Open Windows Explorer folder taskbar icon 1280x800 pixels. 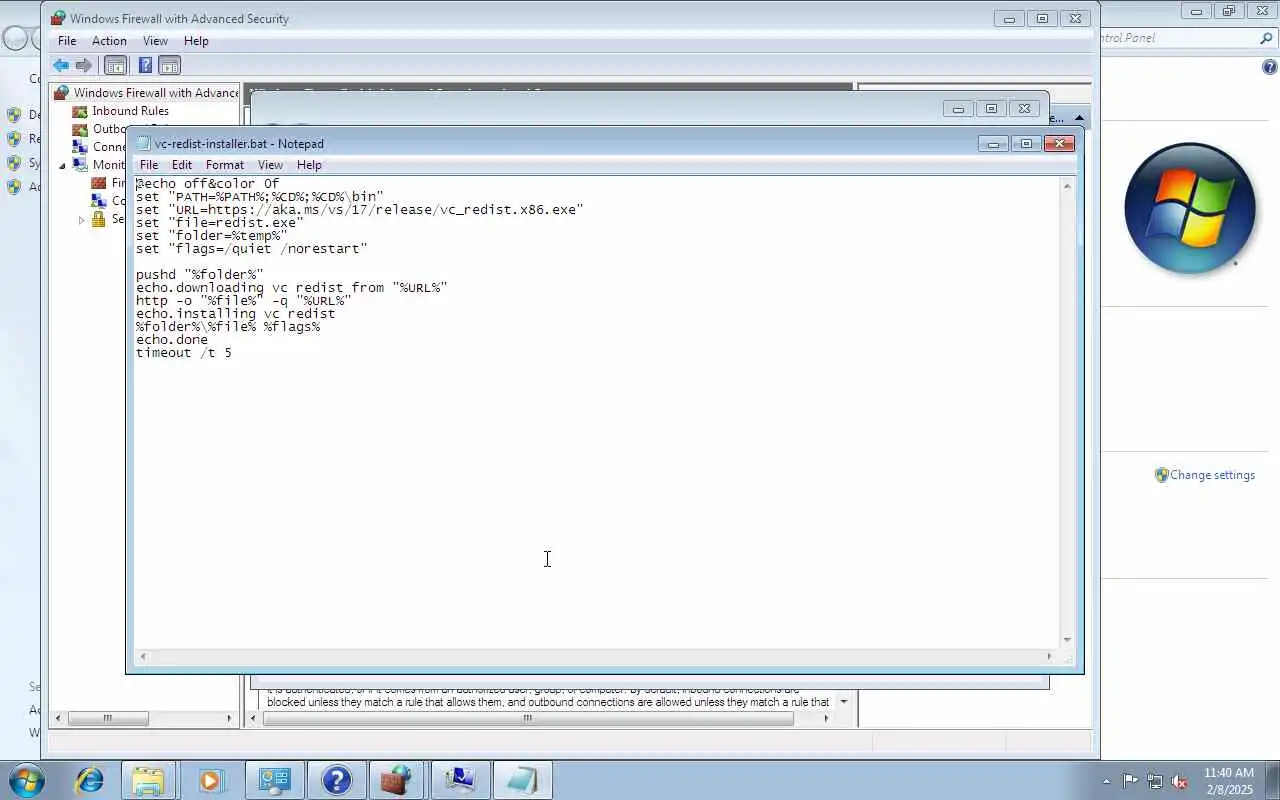point(148,780)
